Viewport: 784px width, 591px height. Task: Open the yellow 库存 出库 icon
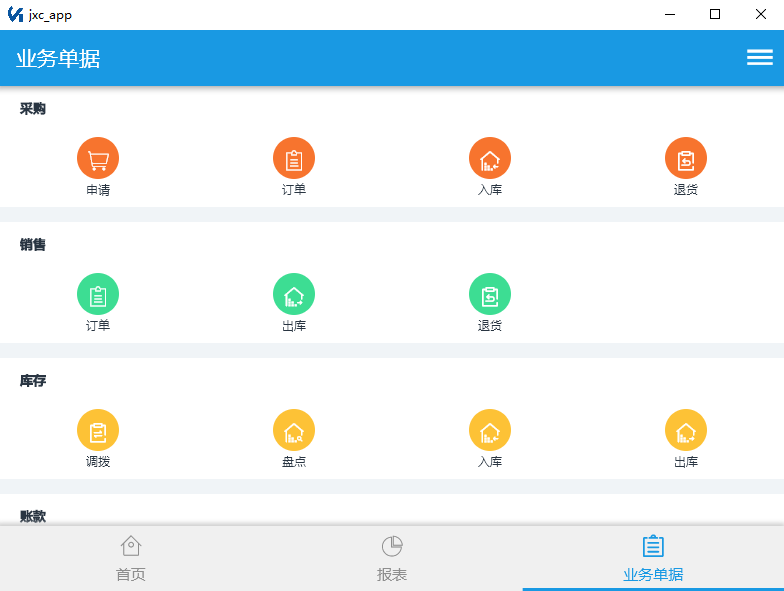[x=686, y=430]
